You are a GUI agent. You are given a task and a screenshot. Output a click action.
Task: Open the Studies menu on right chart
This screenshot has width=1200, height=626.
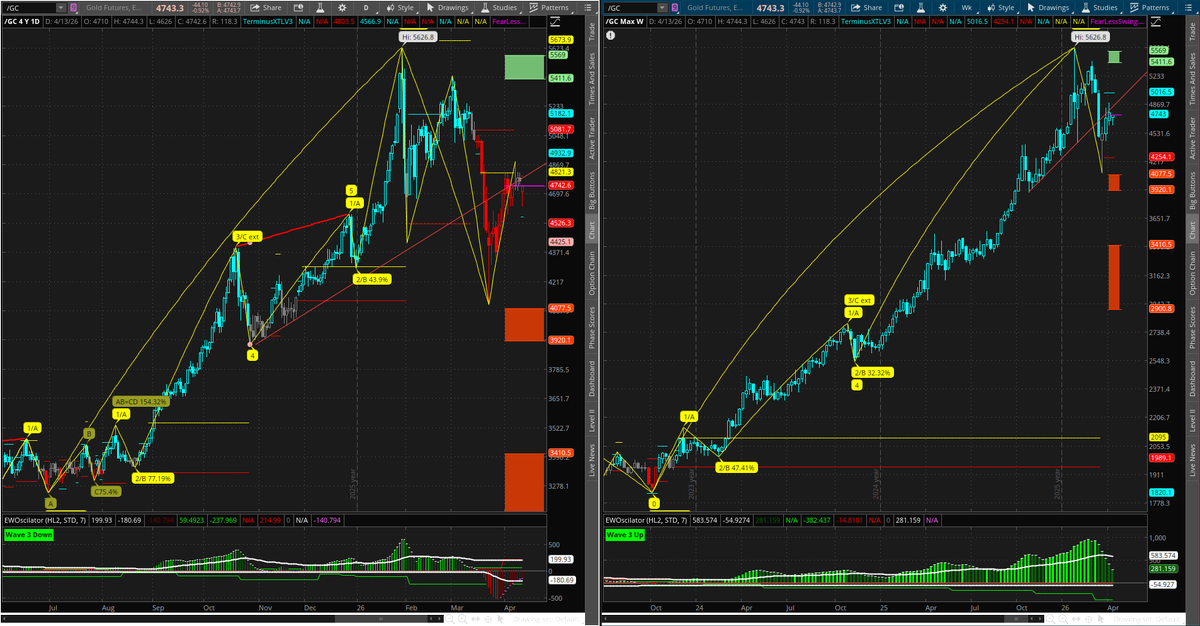tap(1099, 8)
